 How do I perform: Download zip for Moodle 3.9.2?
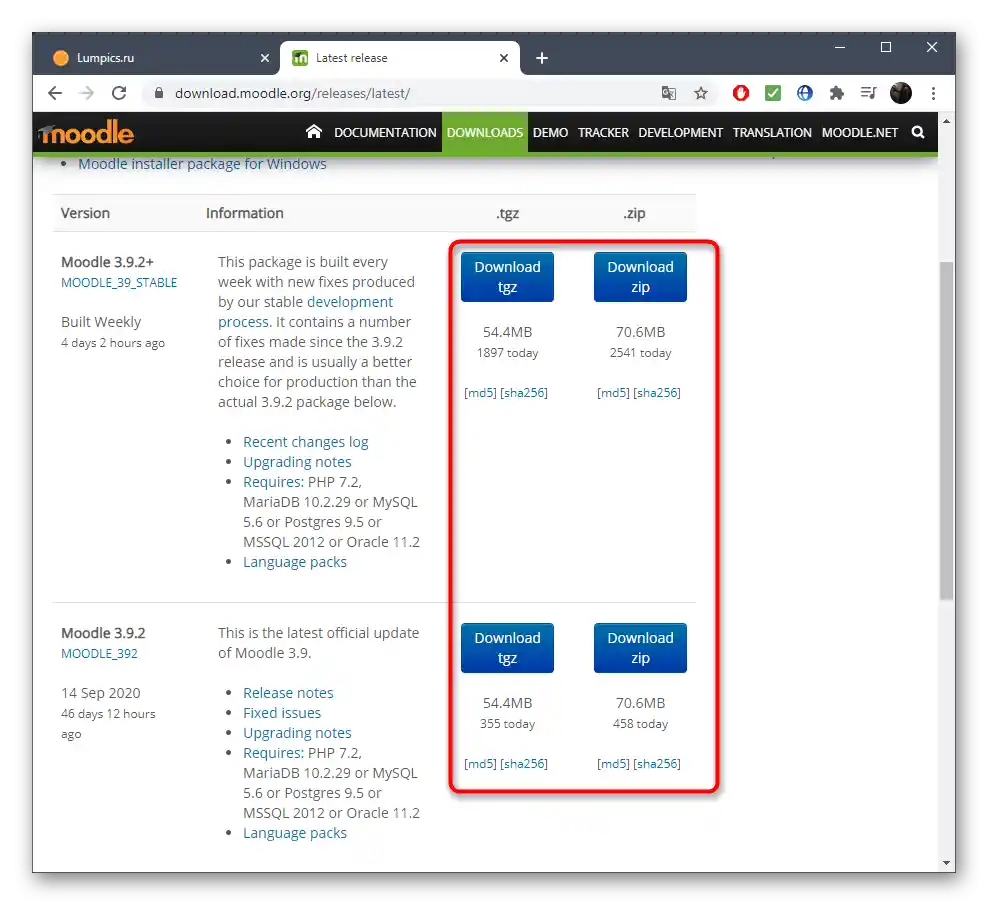640,648
